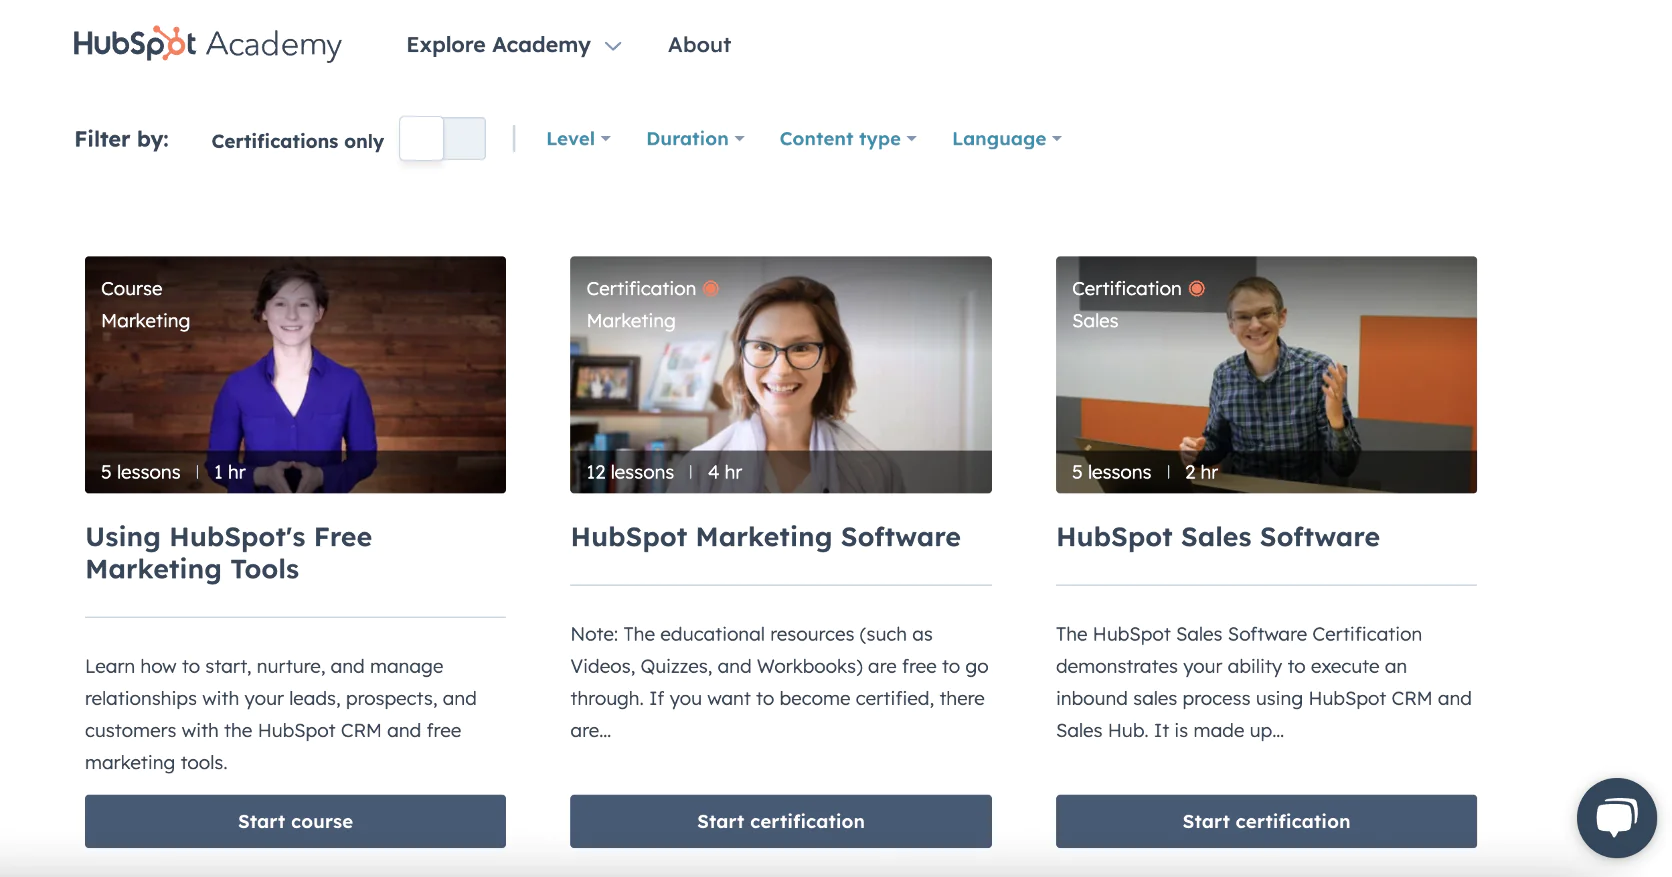
Task: Click the '12 lessons' text
Action: point(630,472)
